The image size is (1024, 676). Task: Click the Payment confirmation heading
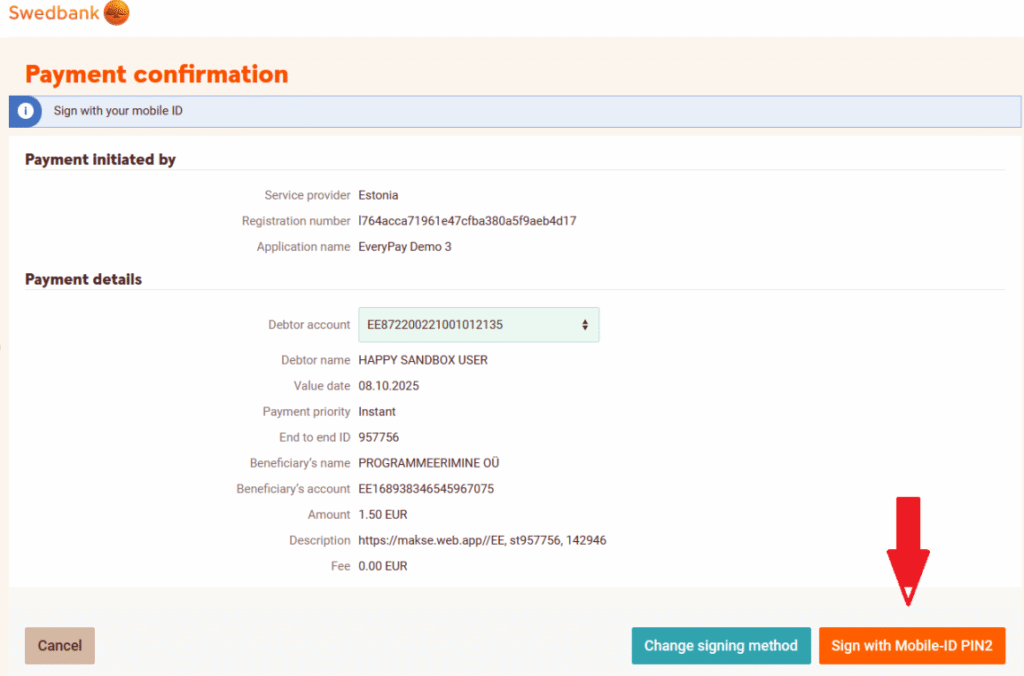156,74
